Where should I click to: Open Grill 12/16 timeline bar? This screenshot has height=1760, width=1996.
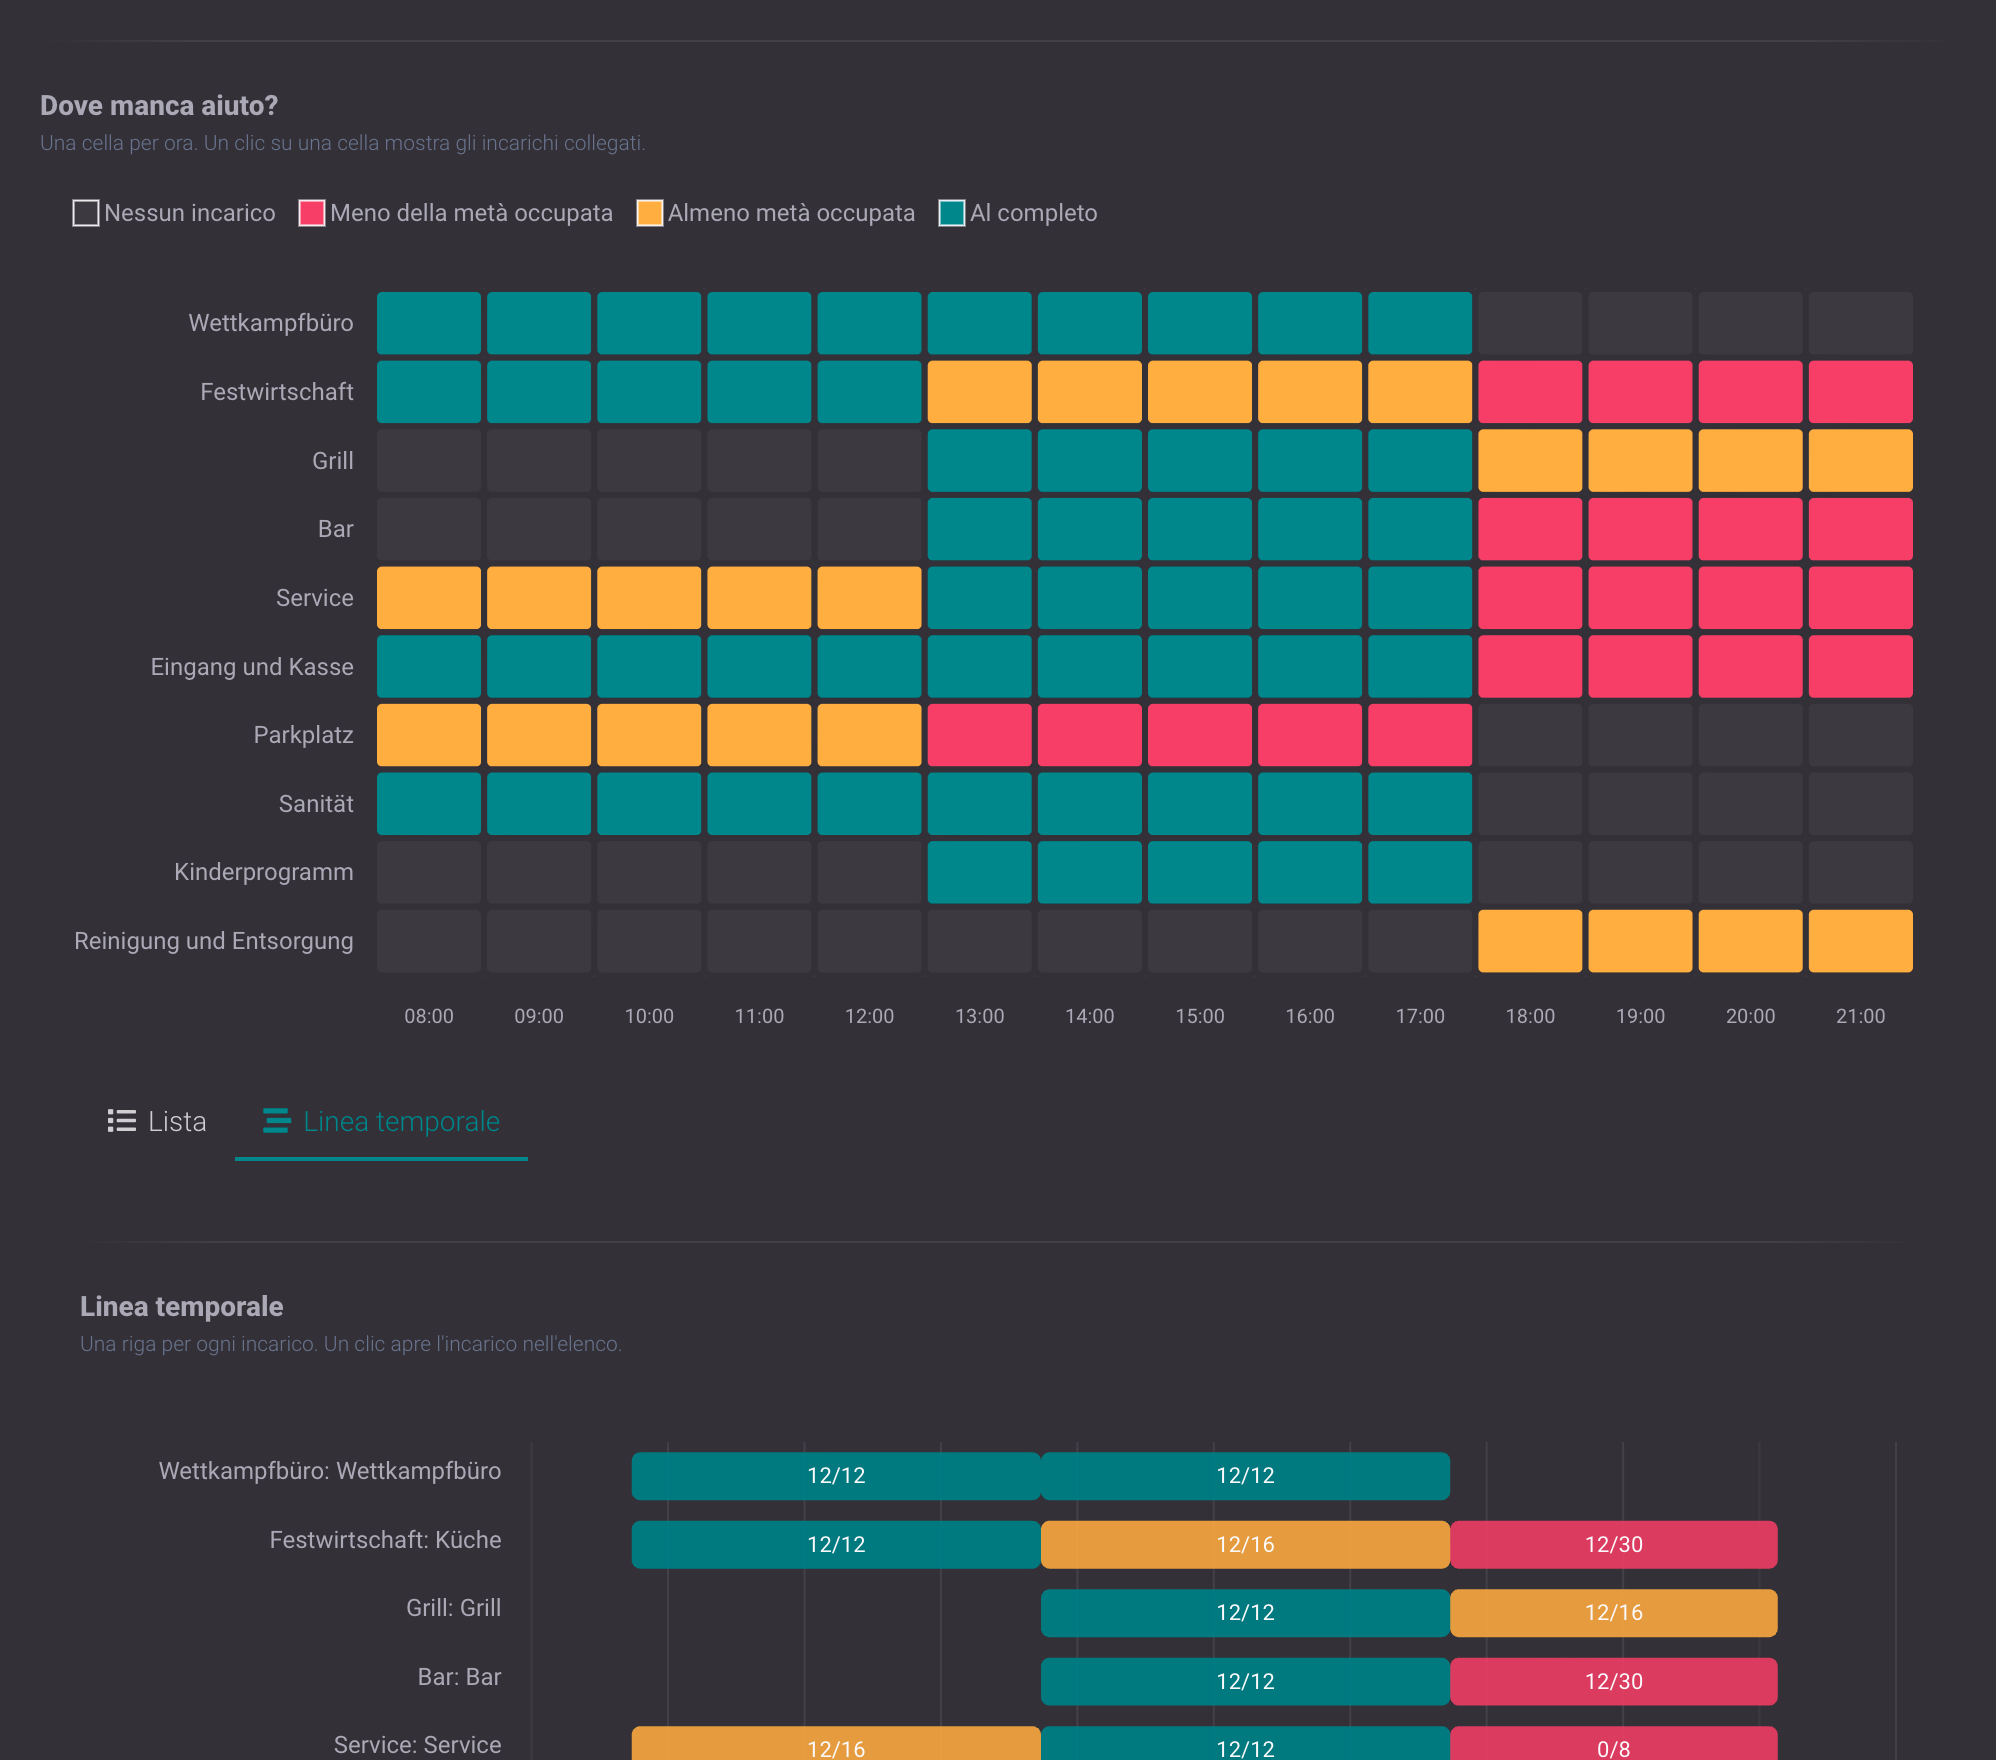pyautogui.click(x=1614, y=1612)
